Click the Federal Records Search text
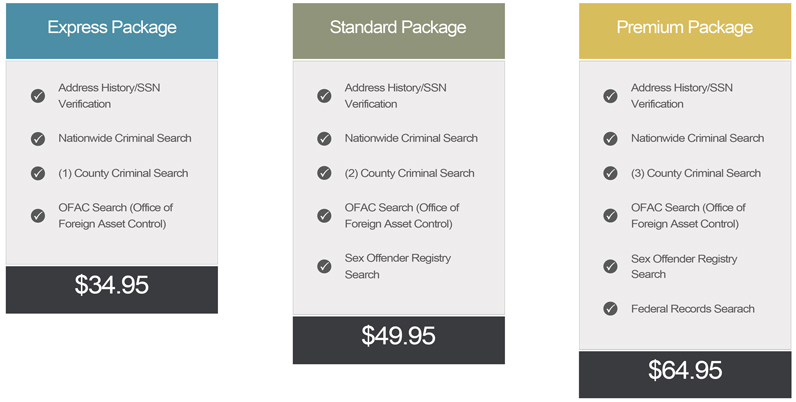 pos(692,309)
